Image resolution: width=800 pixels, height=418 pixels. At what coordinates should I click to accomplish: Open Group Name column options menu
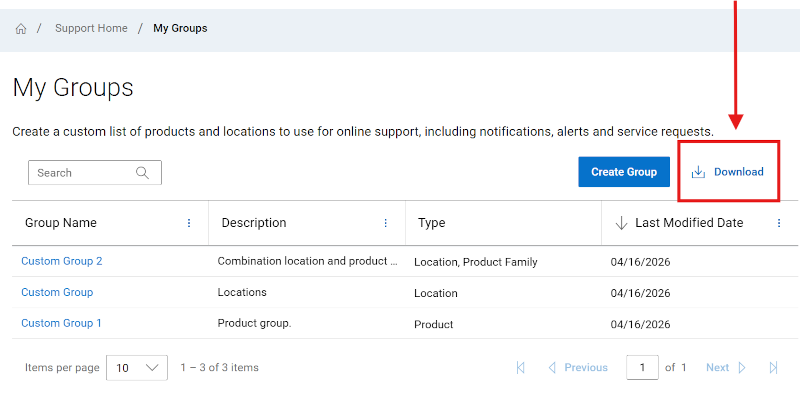(x=189, y=223)
